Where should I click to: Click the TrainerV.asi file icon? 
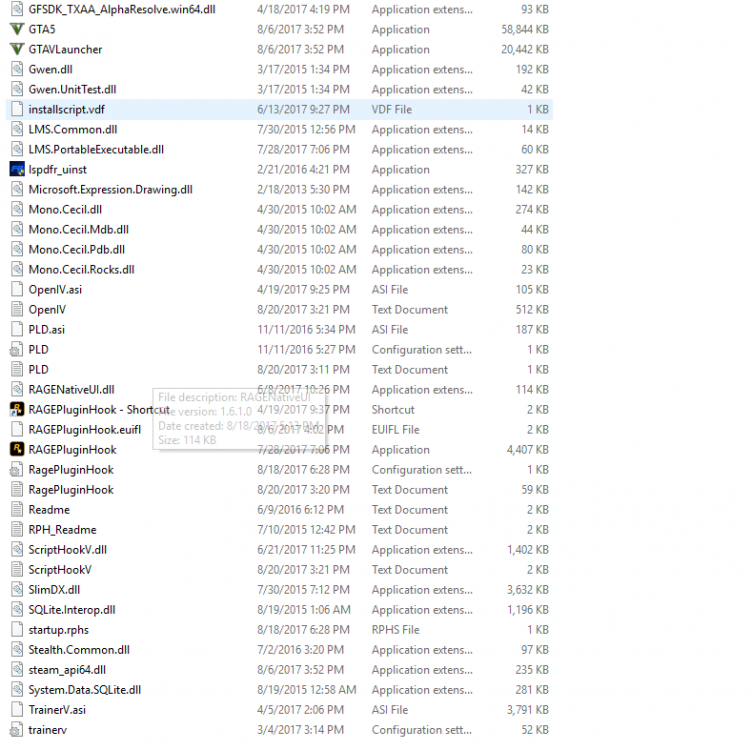click(17, 709)
